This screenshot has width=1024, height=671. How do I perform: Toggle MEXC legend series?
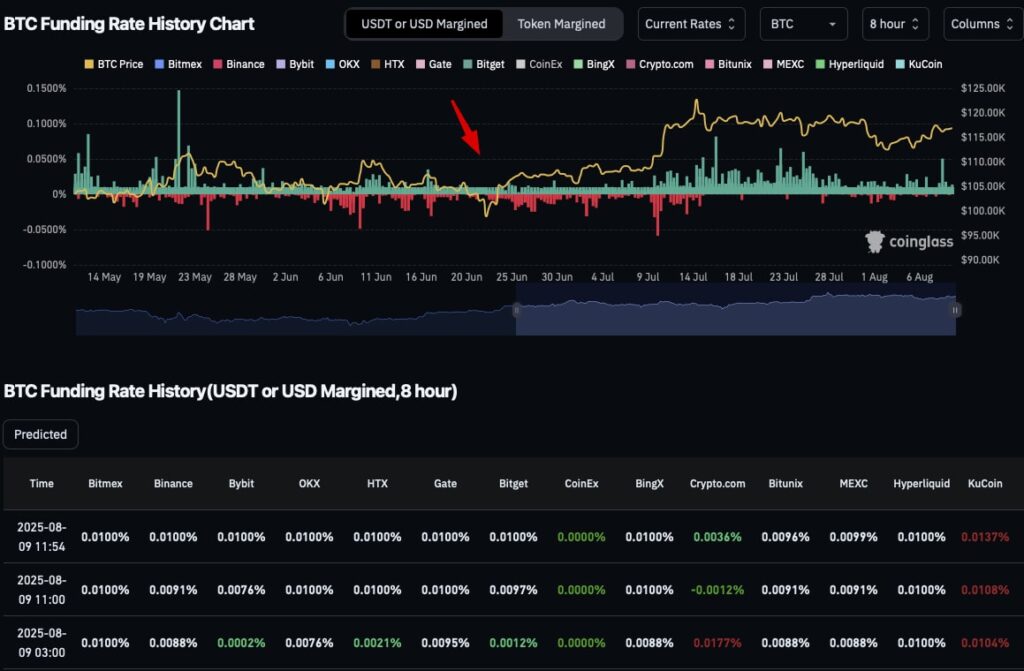pos(784,64)
